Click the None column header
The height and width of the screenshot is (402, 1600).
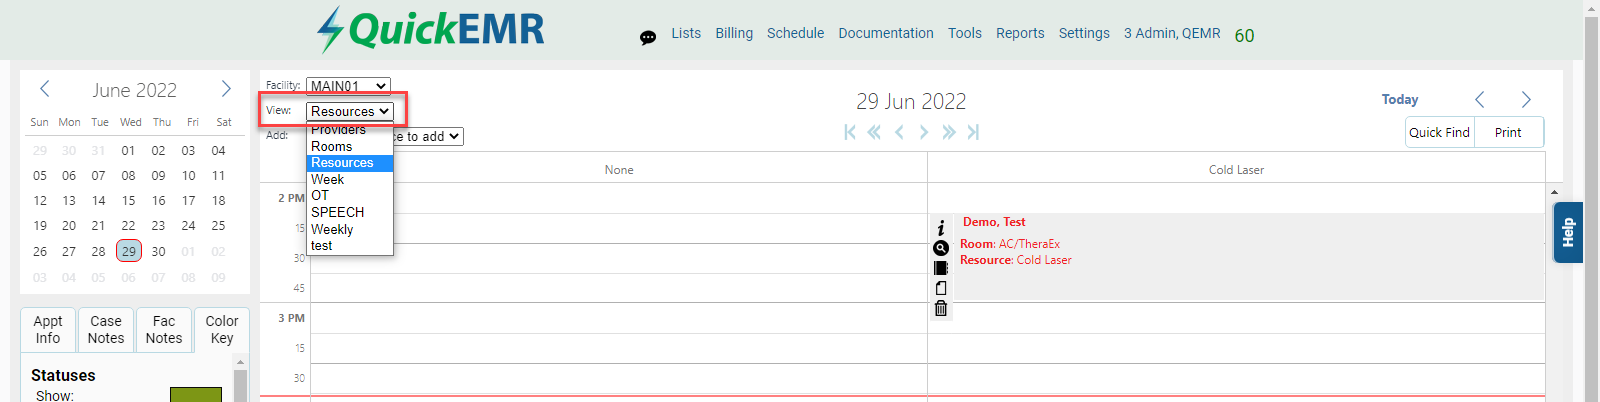[x=619, y=169]
